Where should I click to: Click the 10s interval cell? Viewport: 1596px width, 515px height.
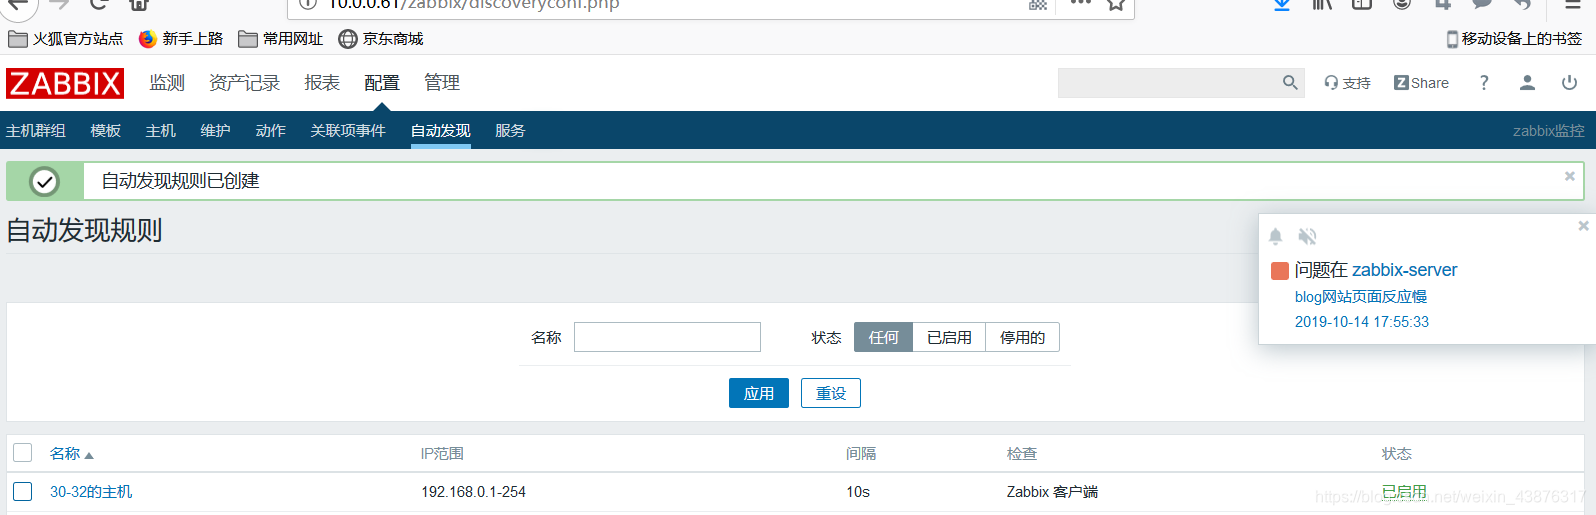(x=858, y=492)
